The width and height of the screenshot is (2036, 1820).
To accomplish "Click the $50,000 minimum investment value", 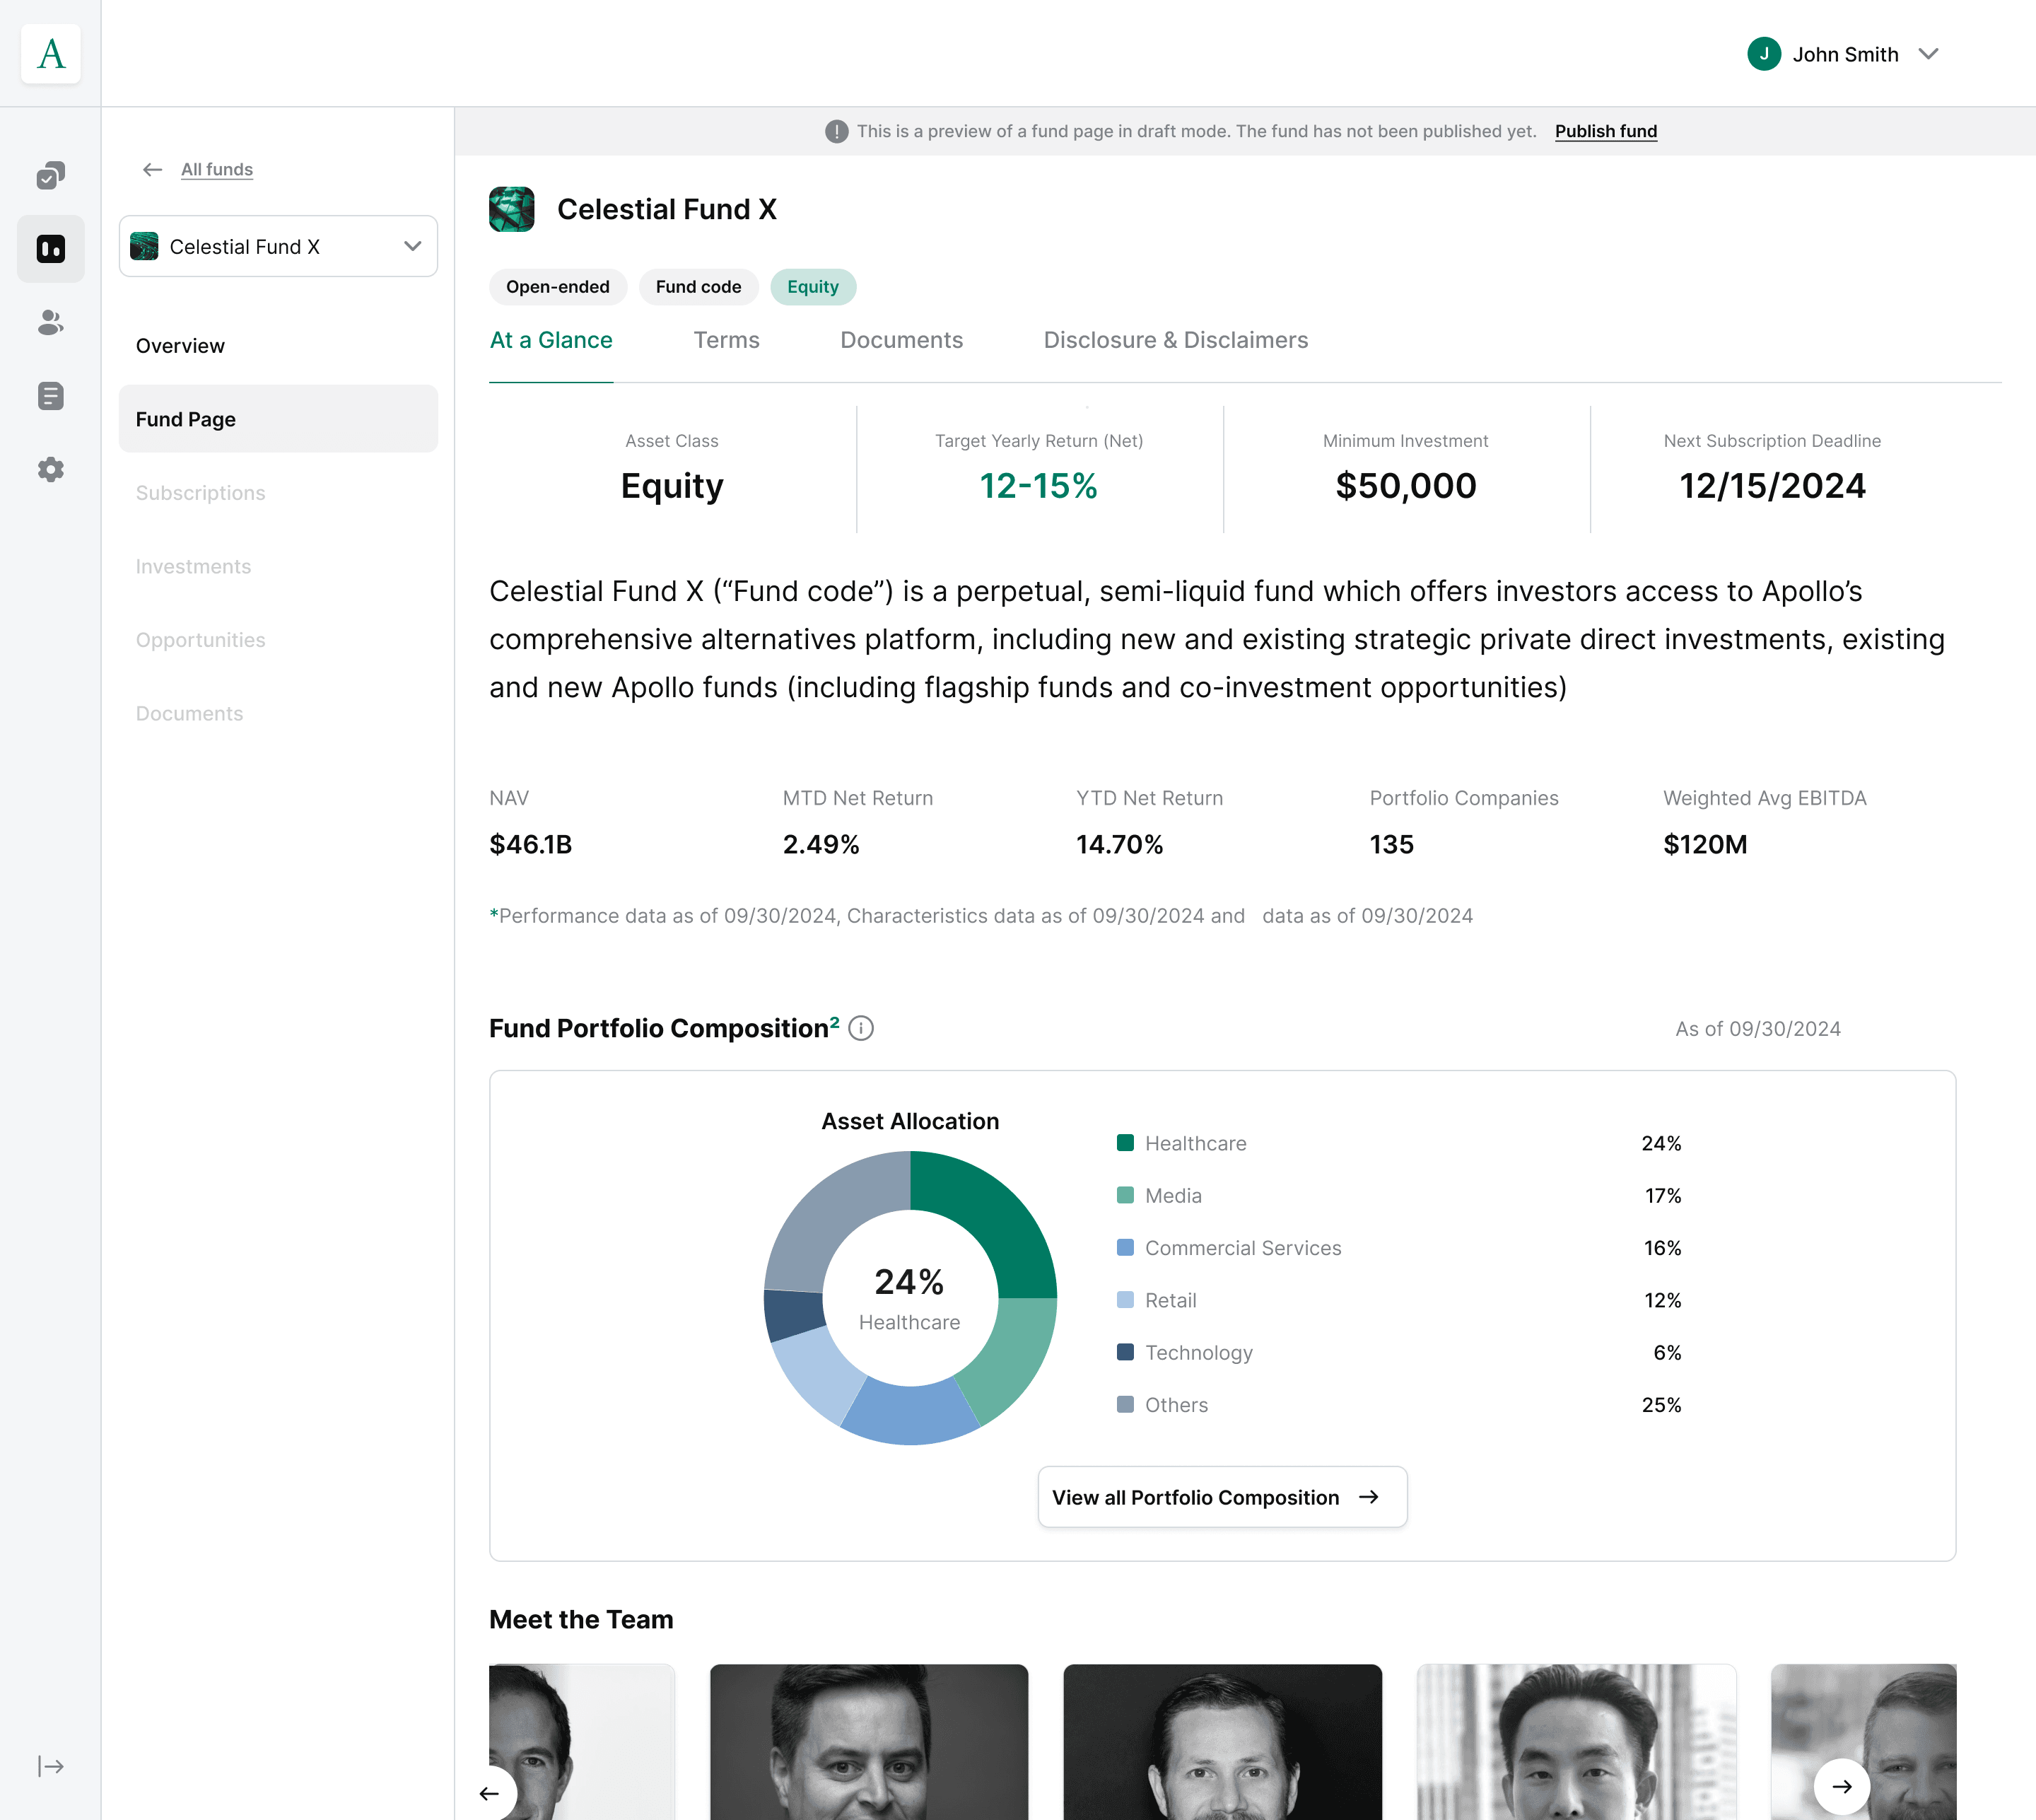I will [x=1406, y=486].
